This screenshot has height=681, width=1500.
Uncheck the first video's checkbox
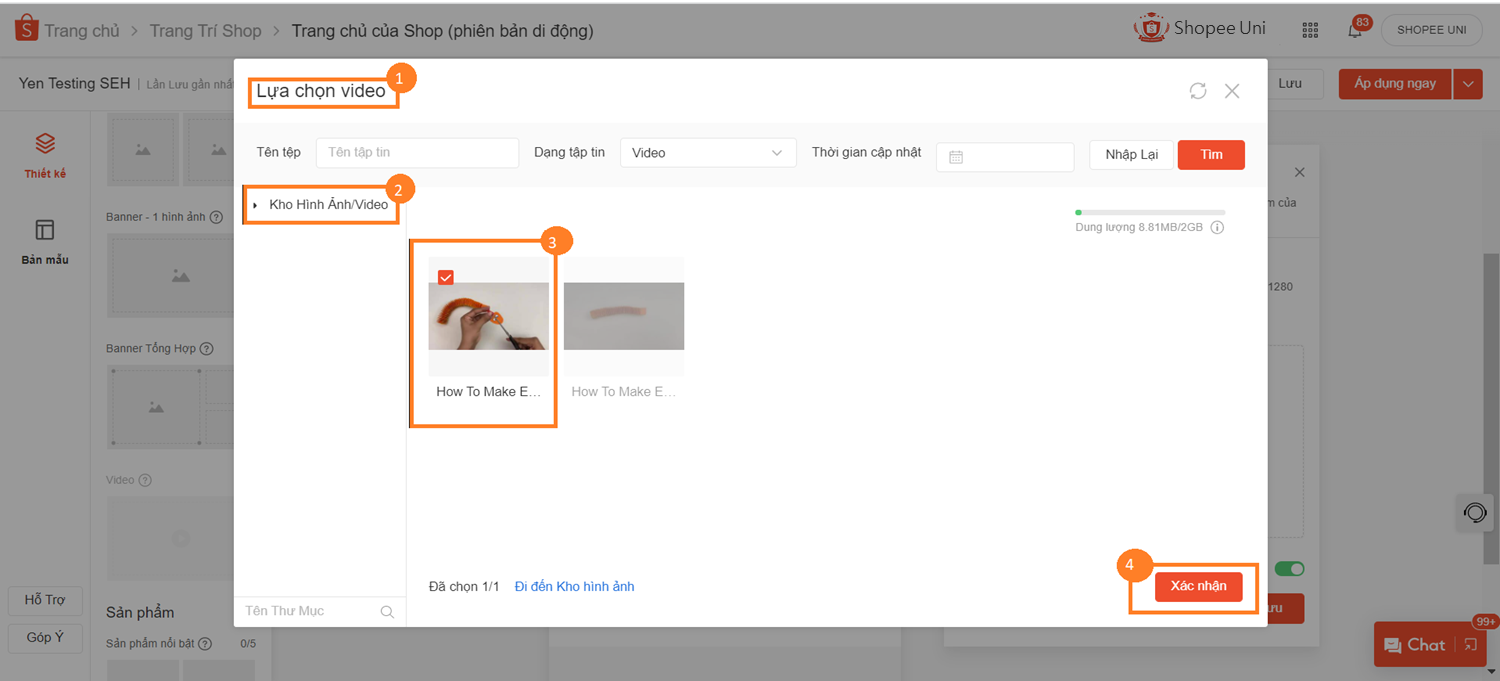pyautogui.click(x=446, y=277)
